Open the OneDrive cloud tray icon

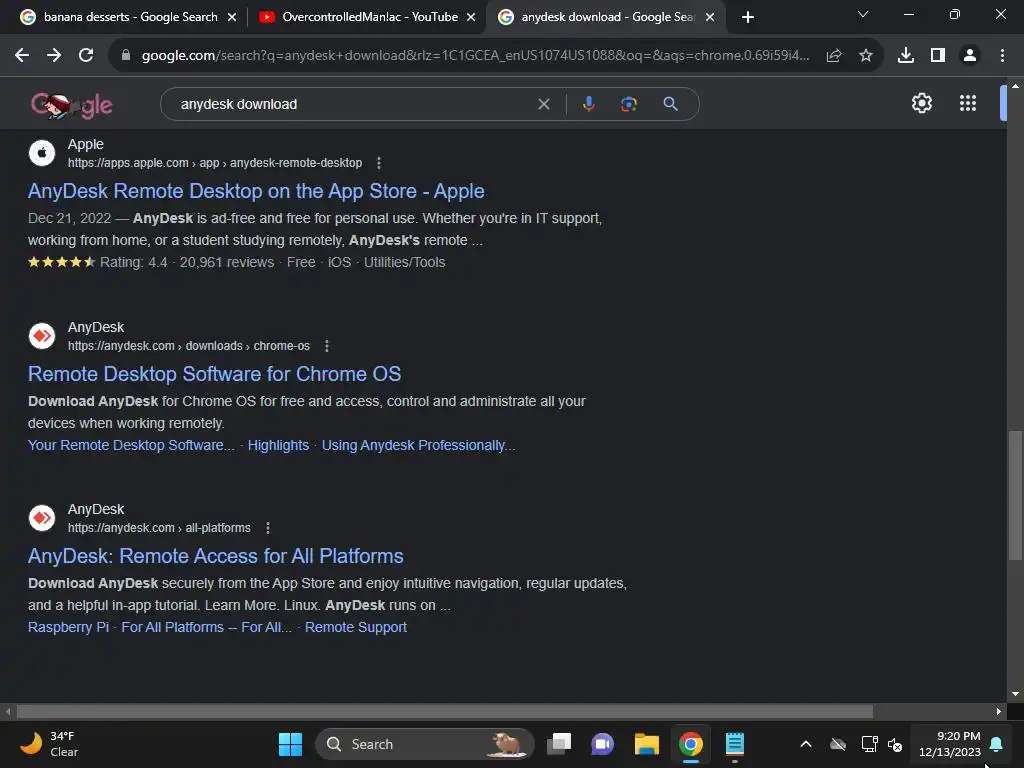click(838, 744)
